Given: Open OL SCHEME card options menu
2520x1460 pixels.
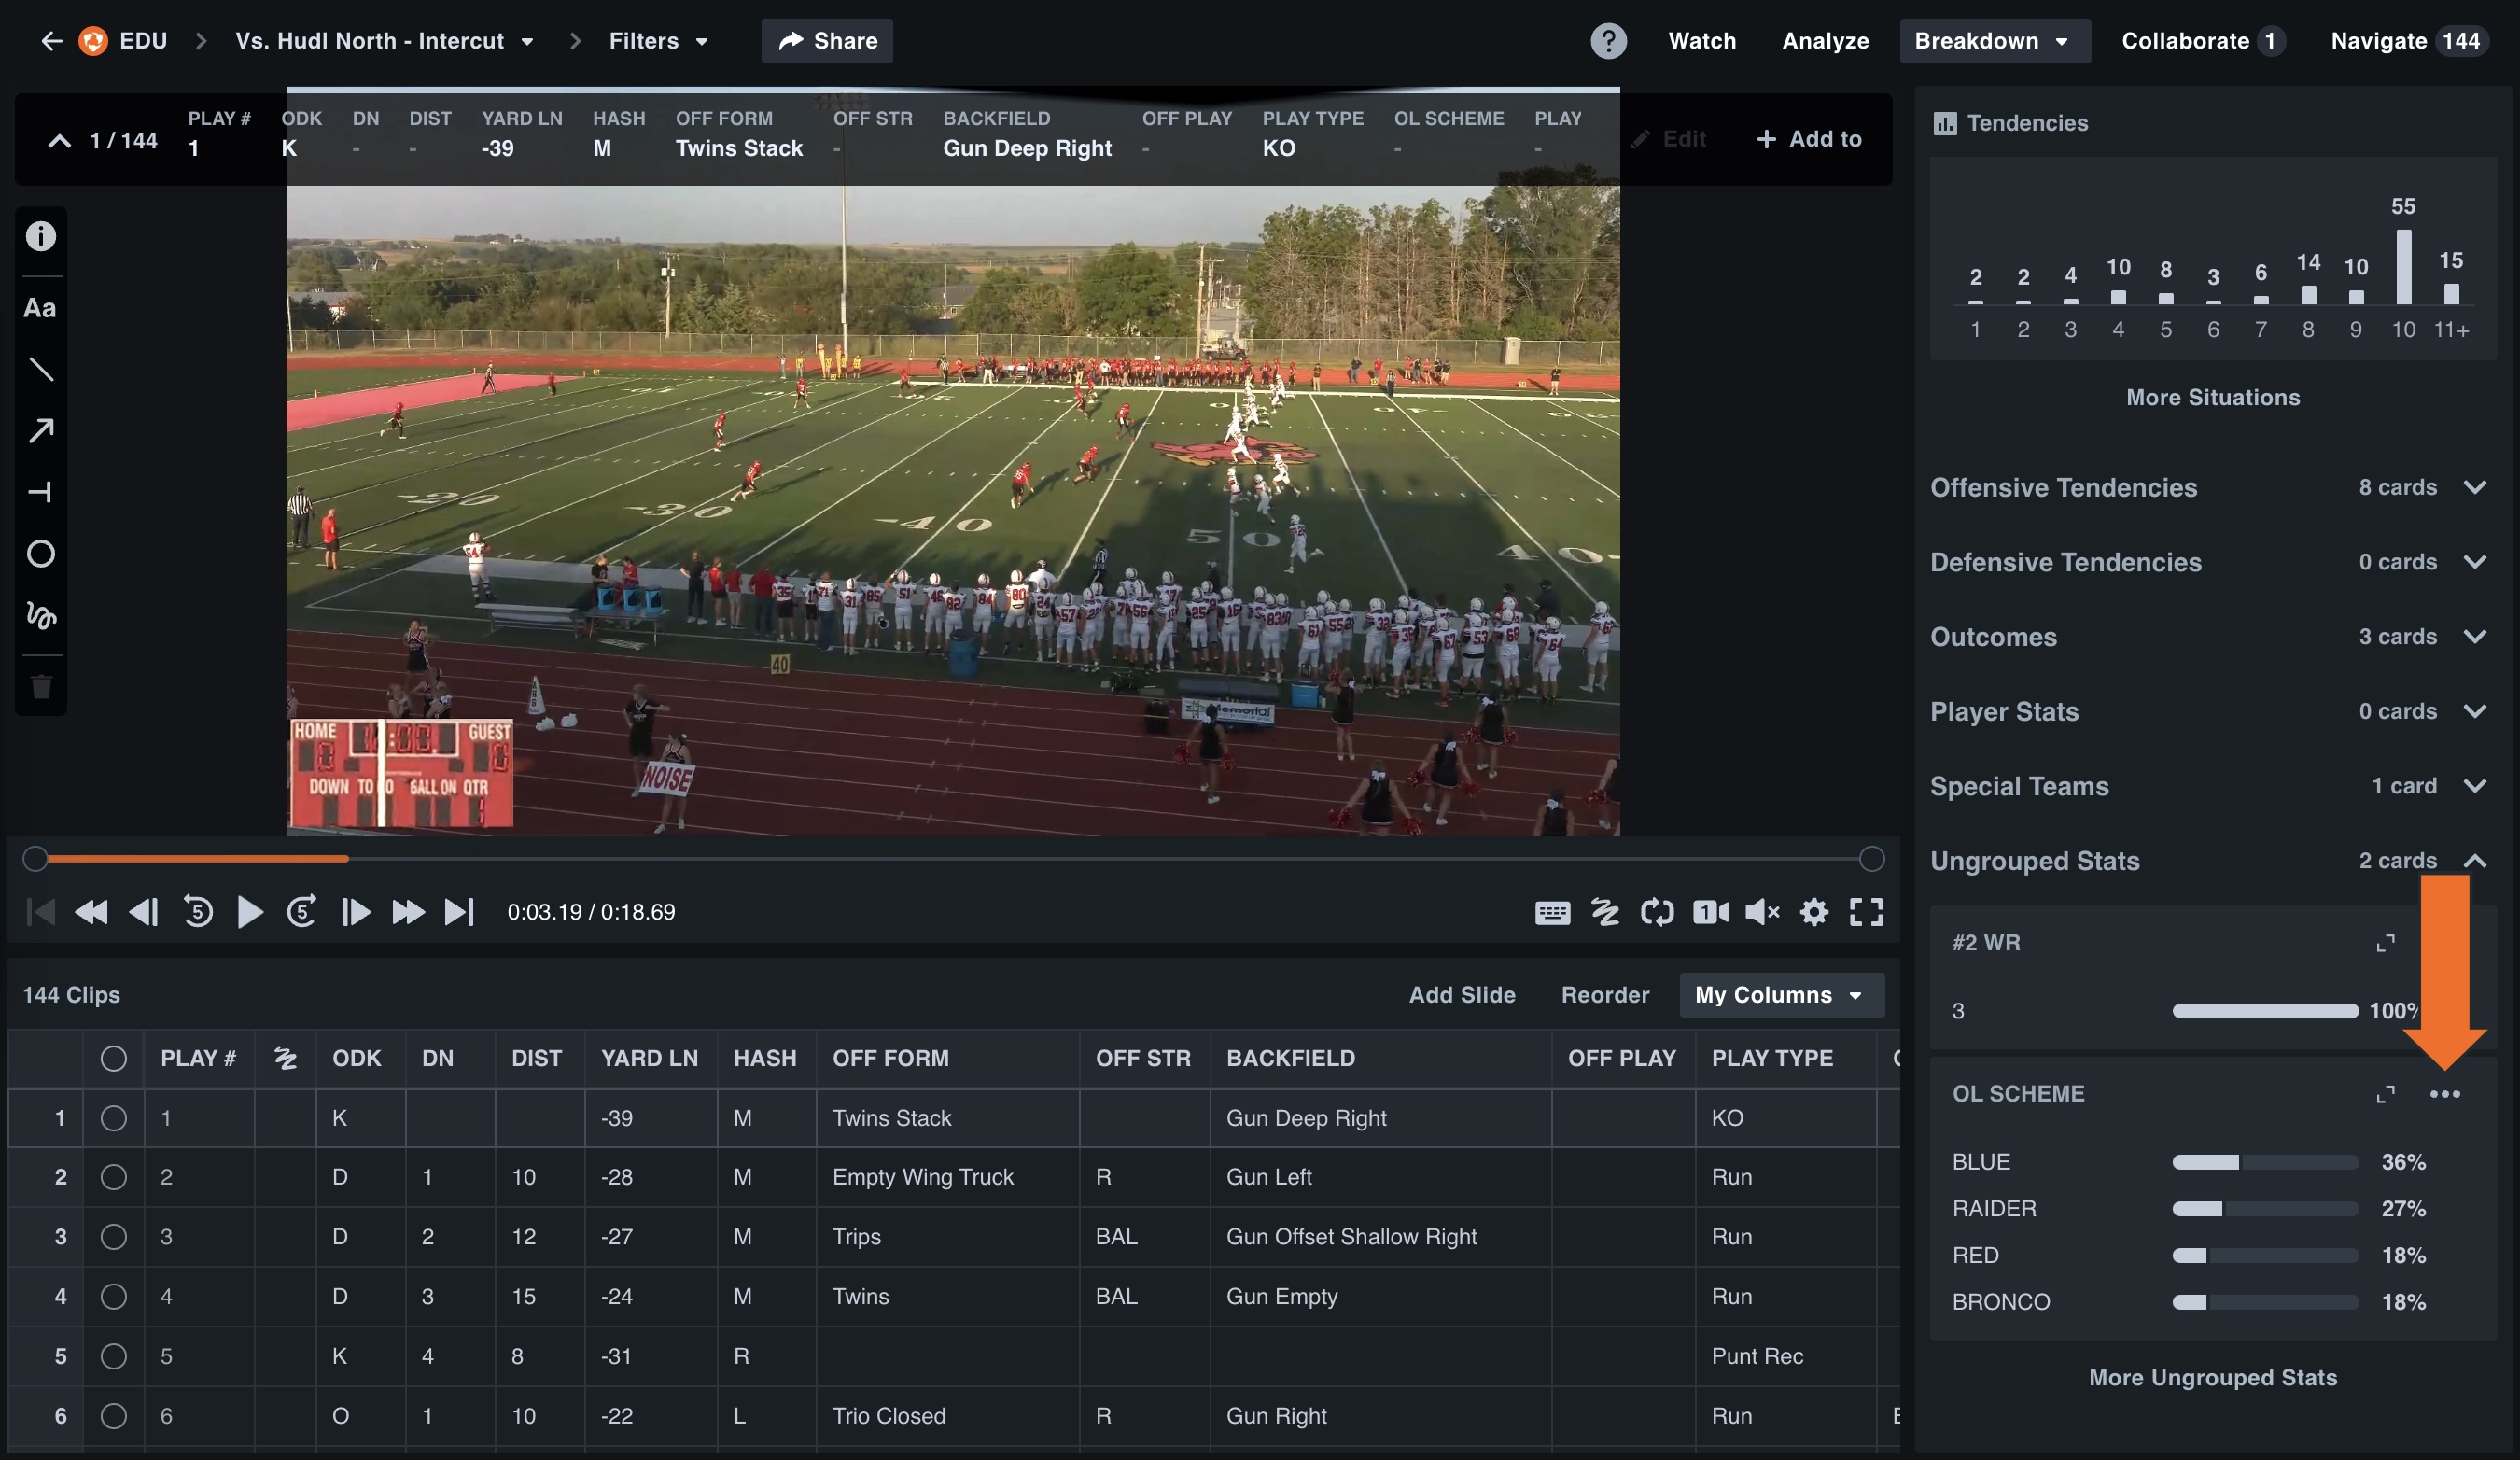Looking at the screenshot, I should point(2444,1094).
